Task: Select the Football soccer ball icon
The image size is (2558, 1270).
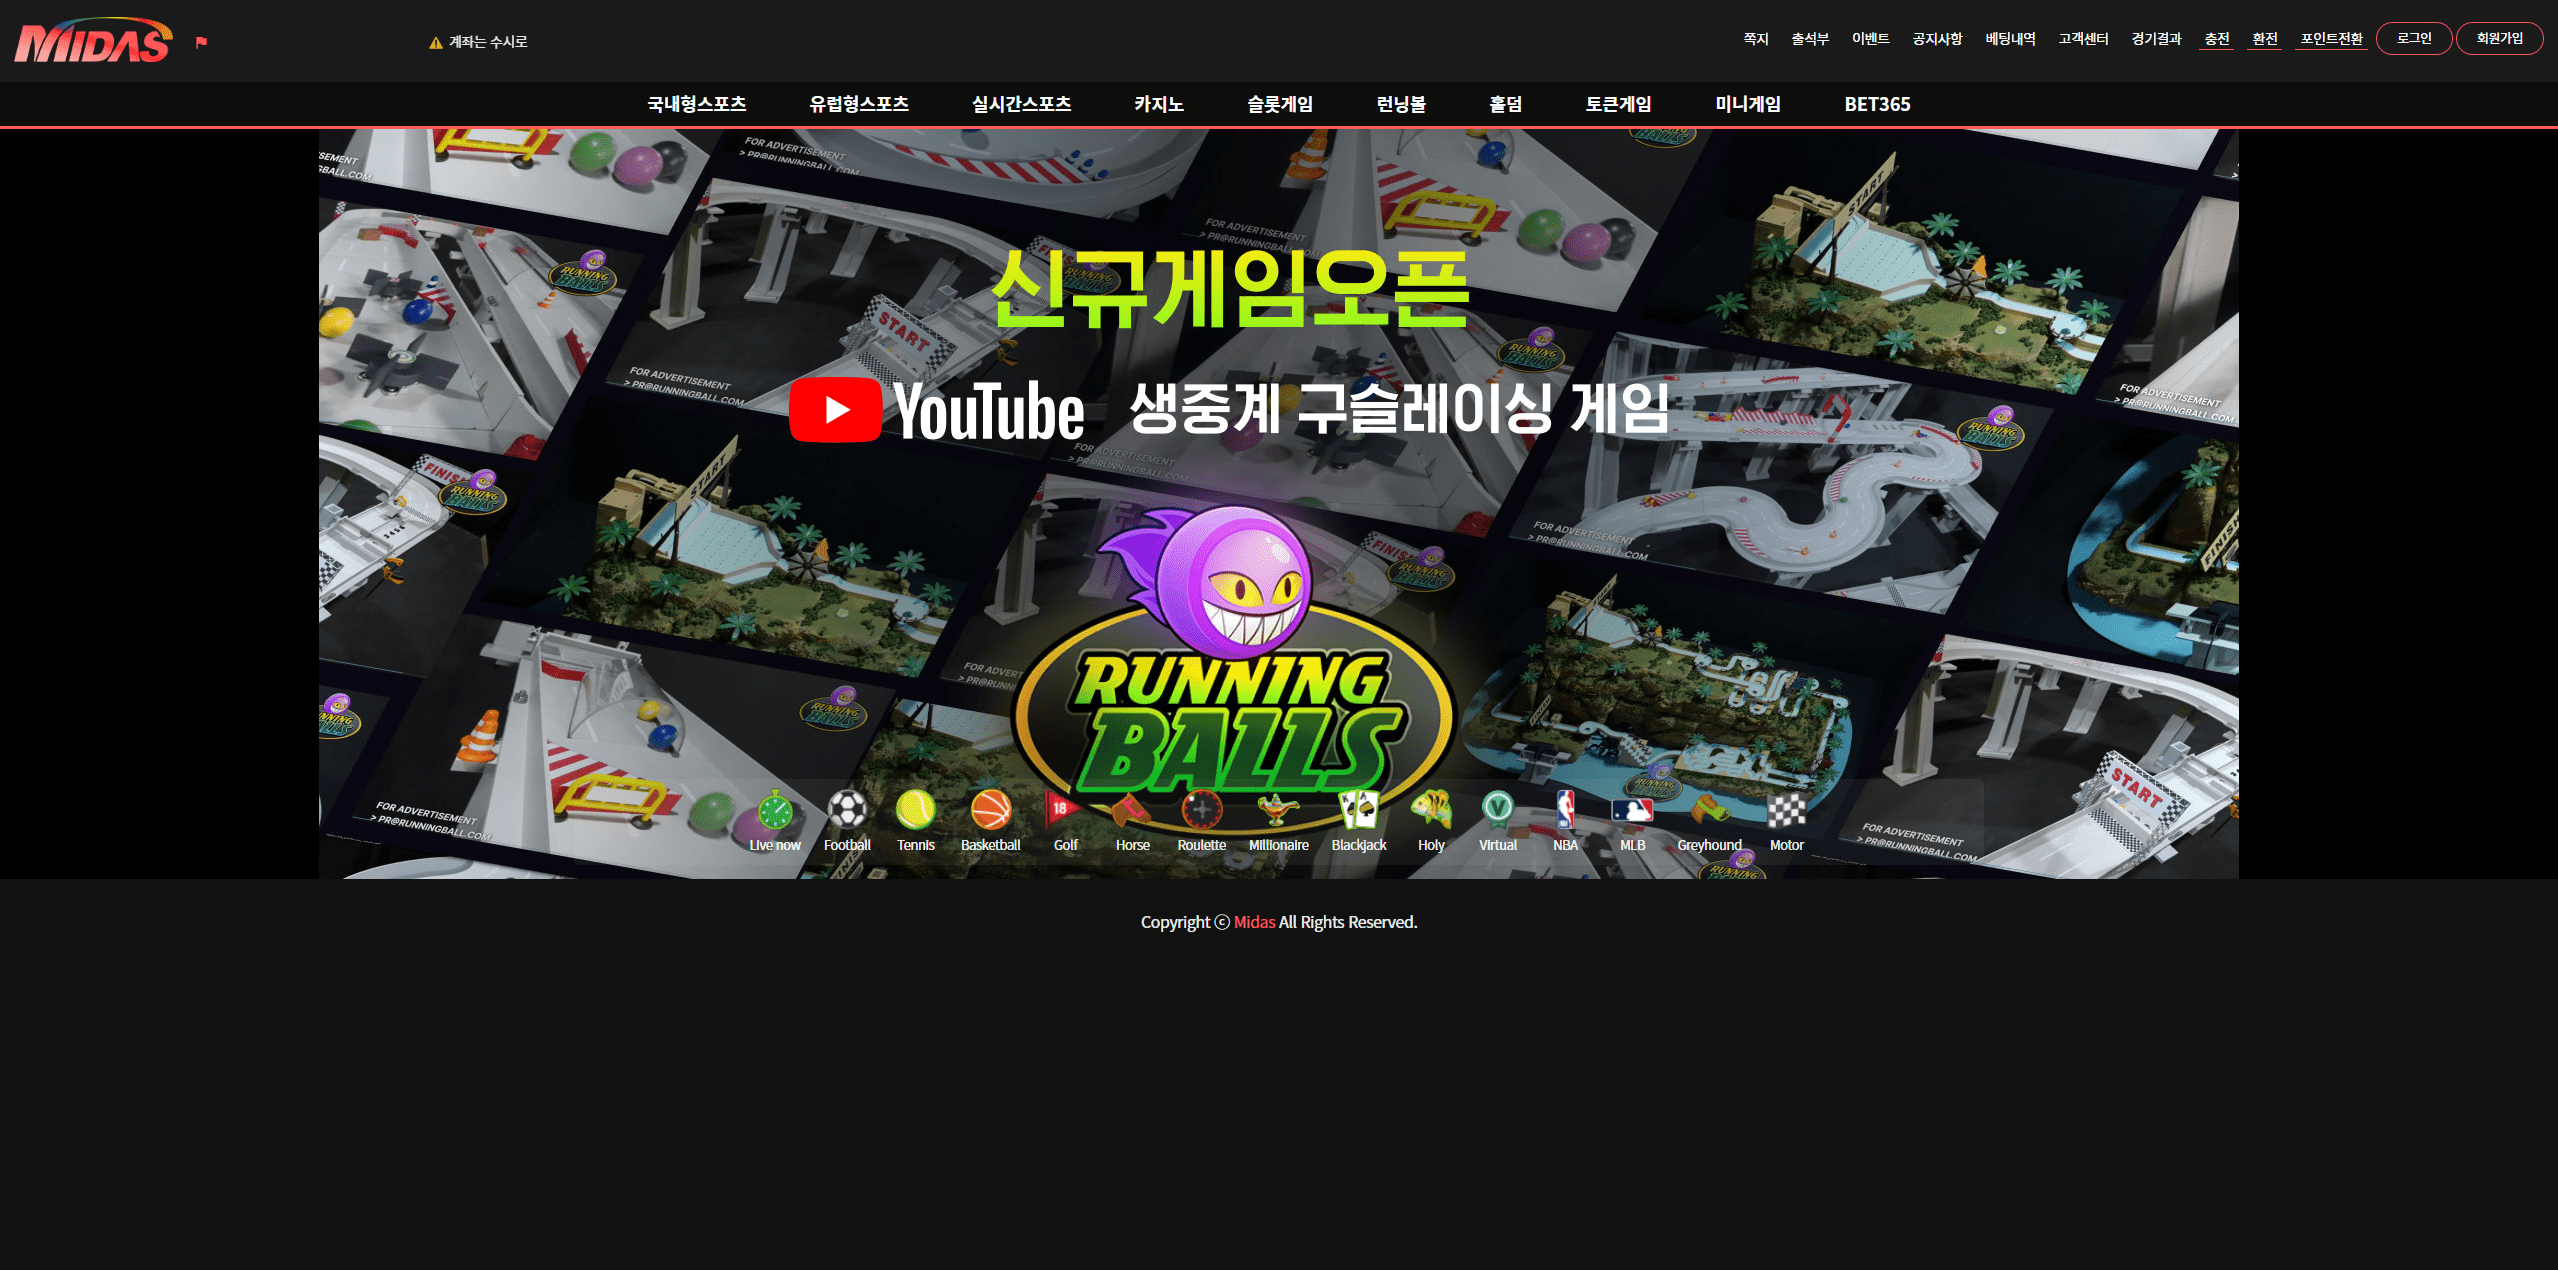Action: click(x=847, y=809)
